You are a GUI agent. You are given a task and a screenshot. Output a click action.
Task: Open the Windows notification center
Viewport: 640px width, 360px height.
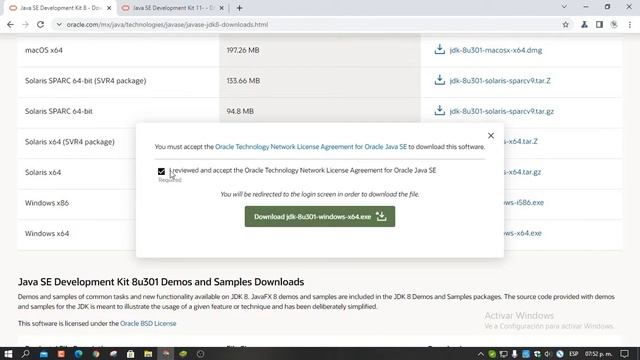coord(624,354)
